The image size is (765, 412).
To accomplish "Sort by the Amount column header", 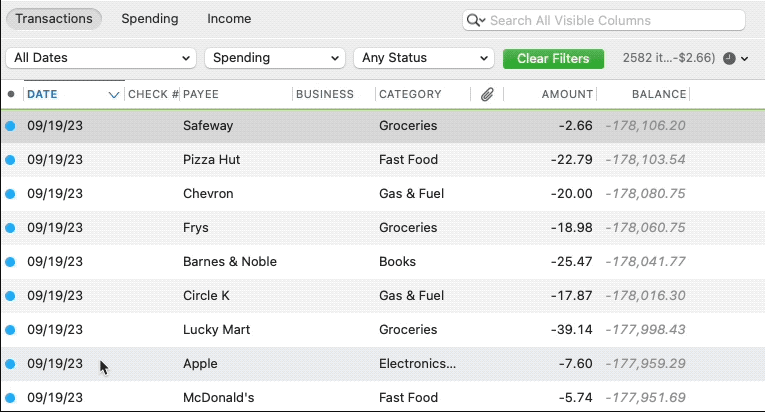I will pos(567,94).
